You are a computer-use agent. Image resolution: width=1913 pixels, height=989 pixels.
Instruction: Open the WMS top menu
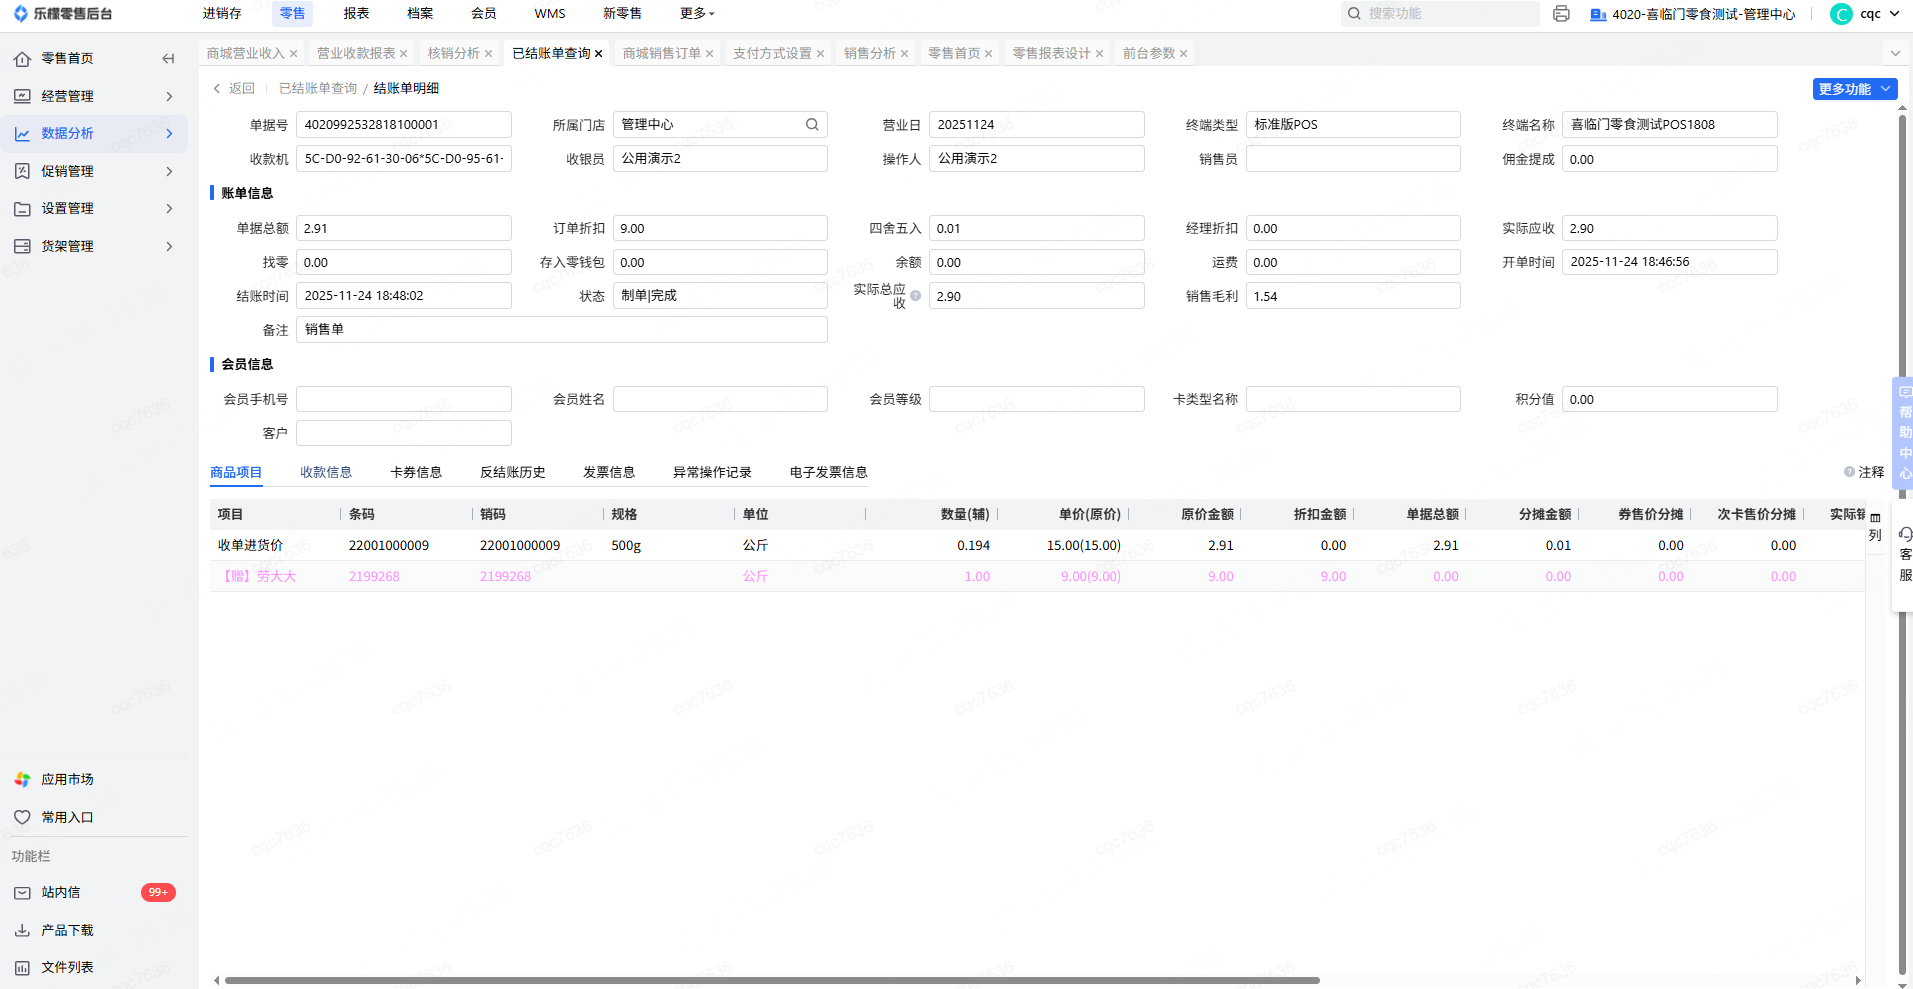coord(550,14)
